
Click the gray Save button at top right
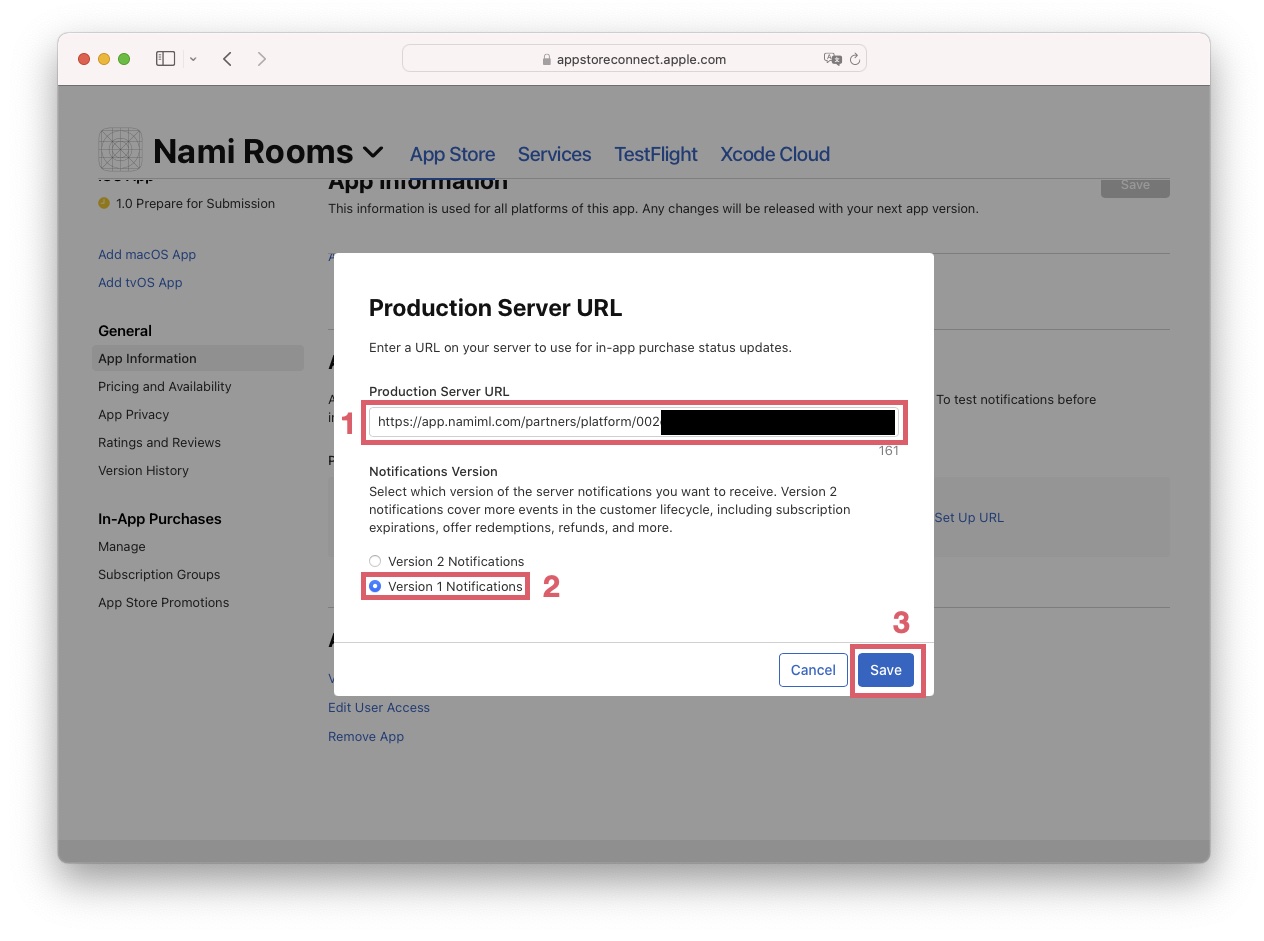point(1135,185)
